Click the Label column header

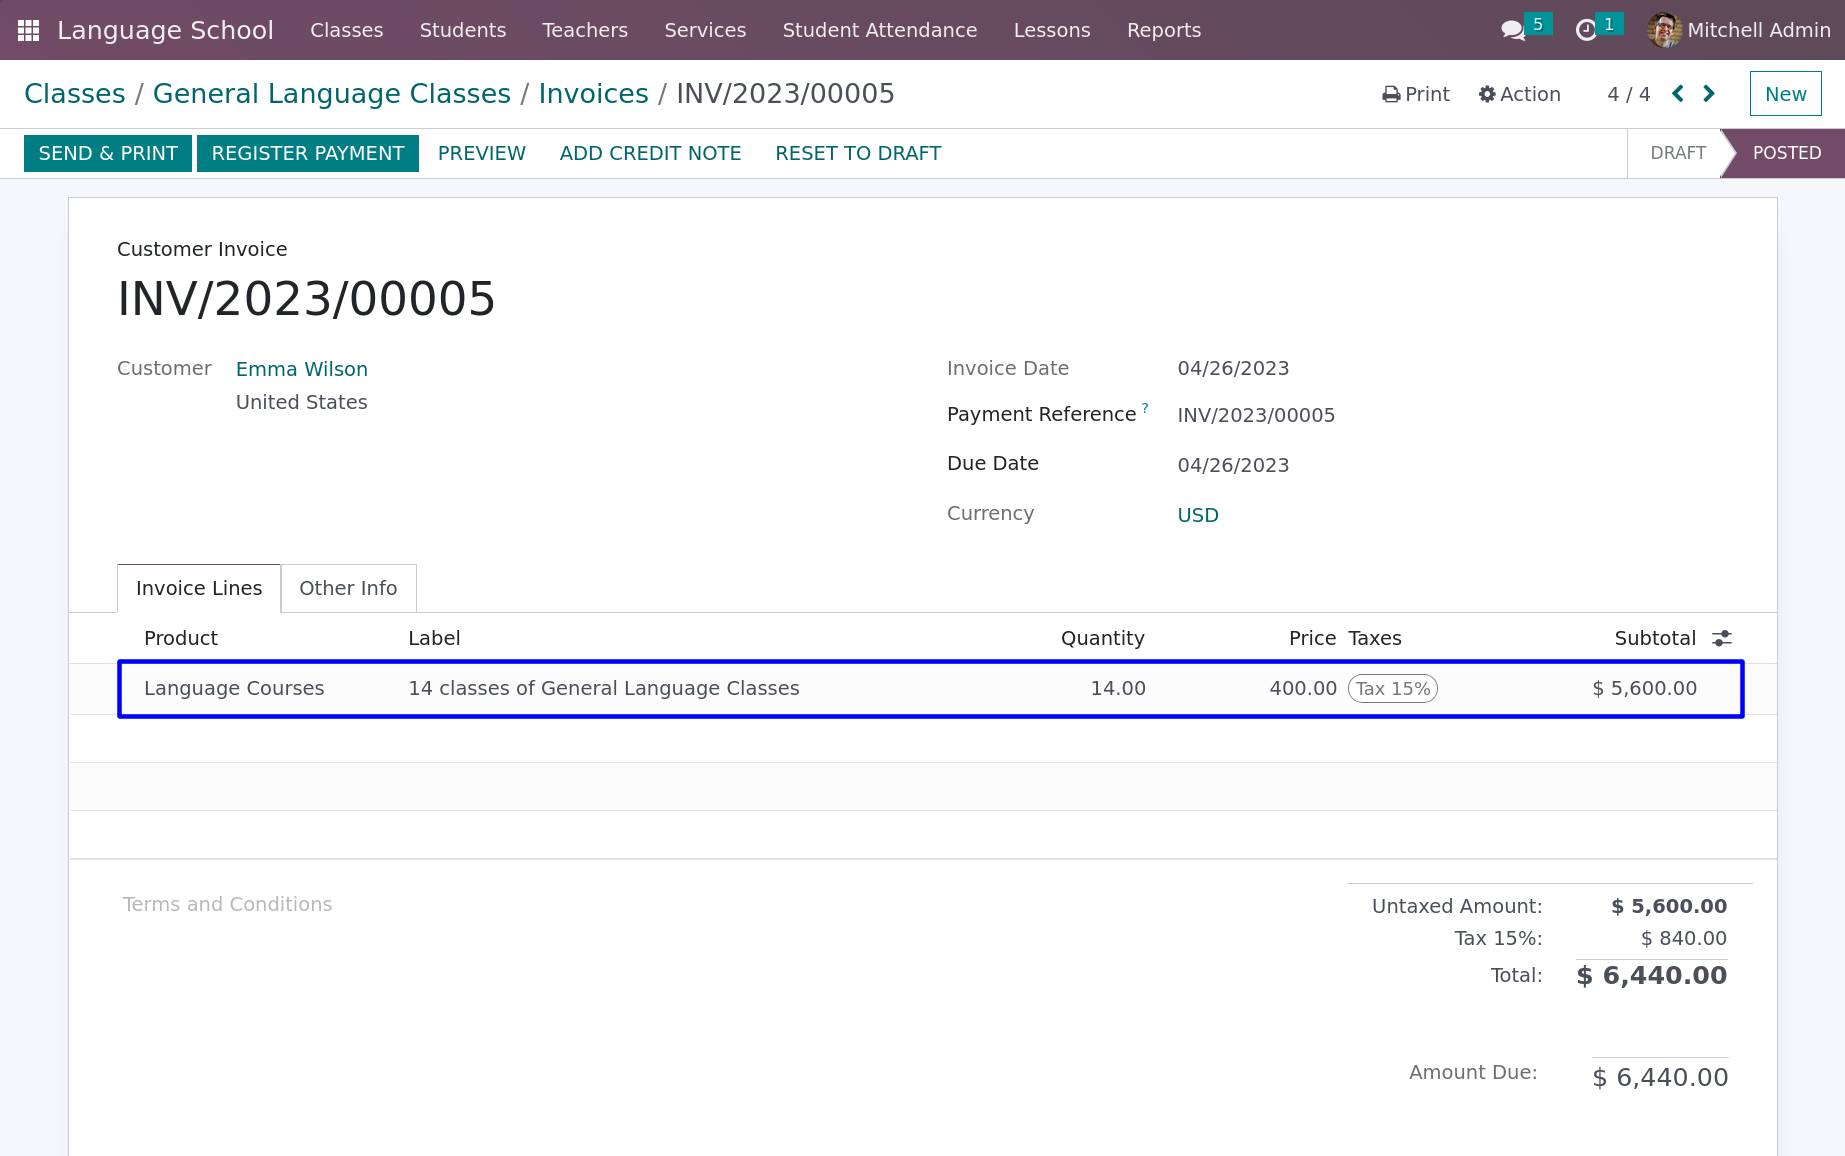[434, 638]
